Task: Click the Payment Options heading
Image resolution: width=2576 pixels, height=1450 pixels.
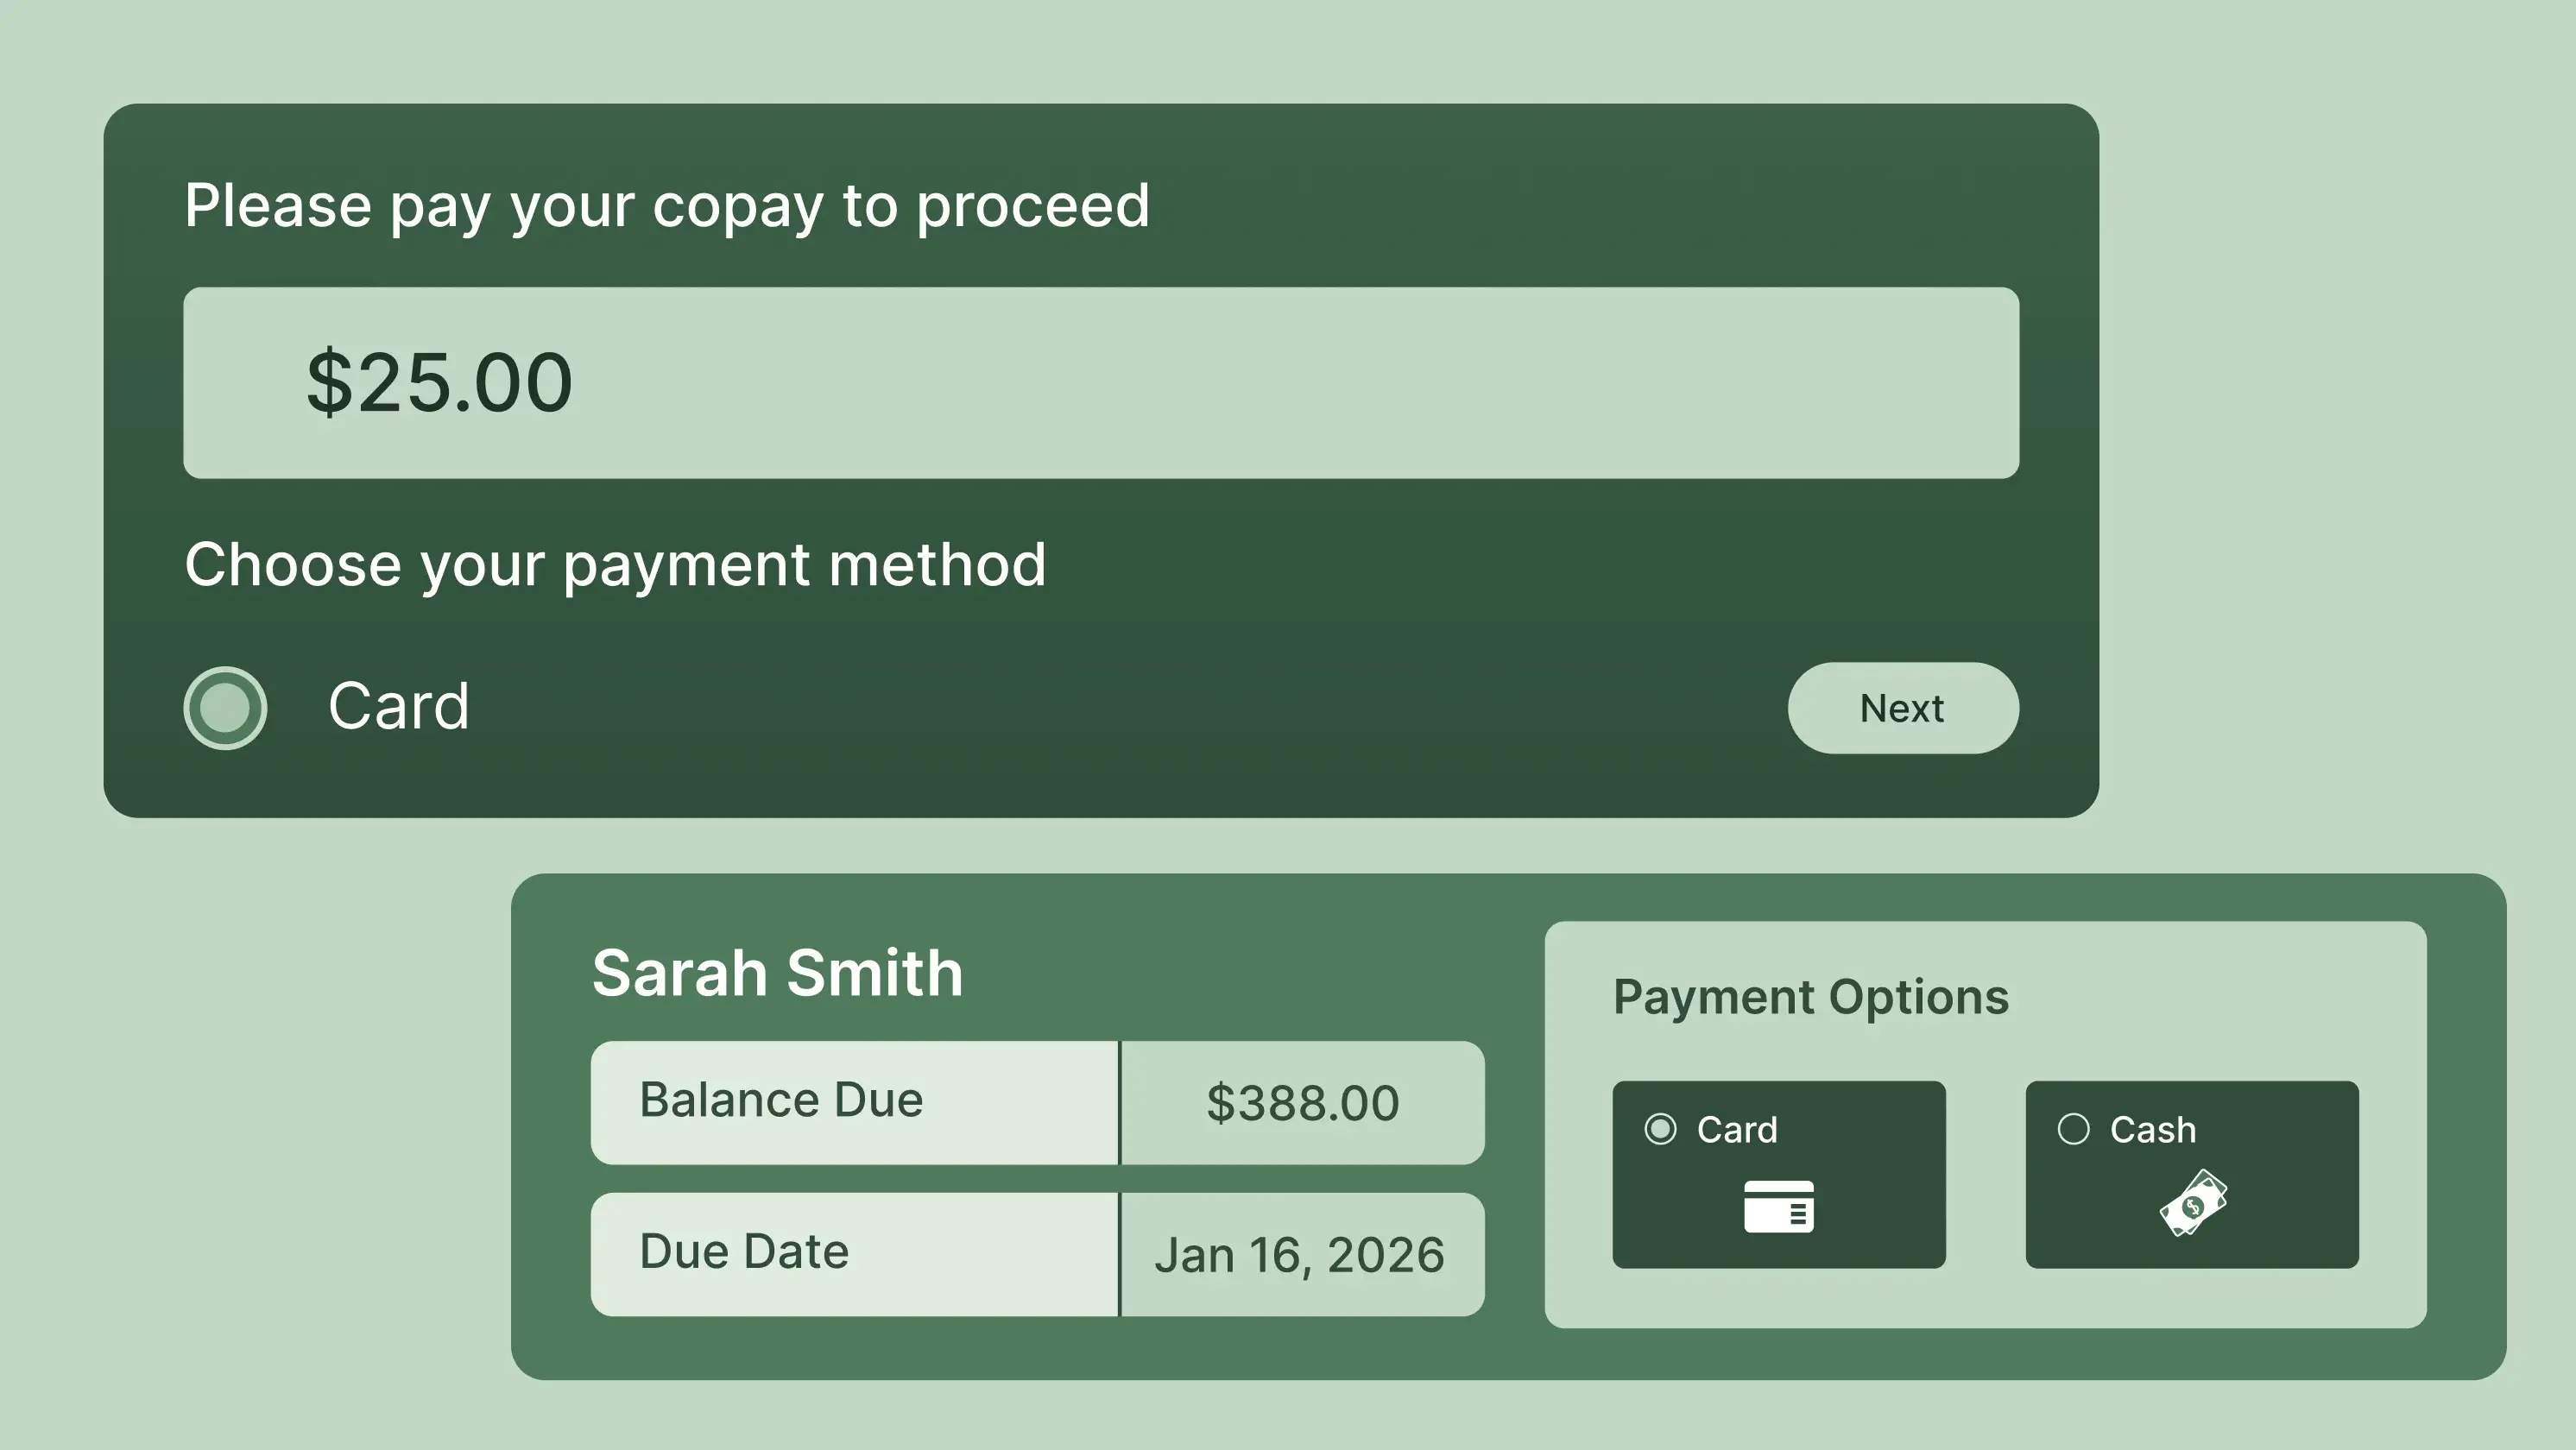Action: point(1810,997)
